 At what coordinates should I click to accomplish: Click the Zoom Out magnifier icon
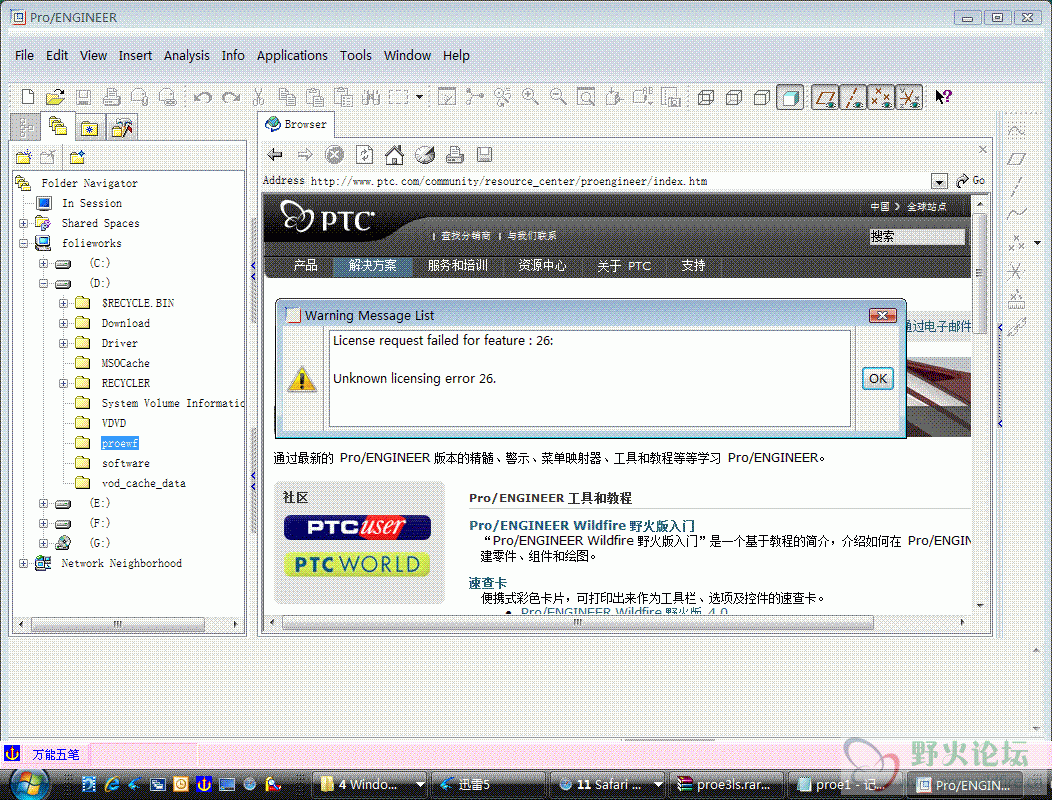coord(558,97)
